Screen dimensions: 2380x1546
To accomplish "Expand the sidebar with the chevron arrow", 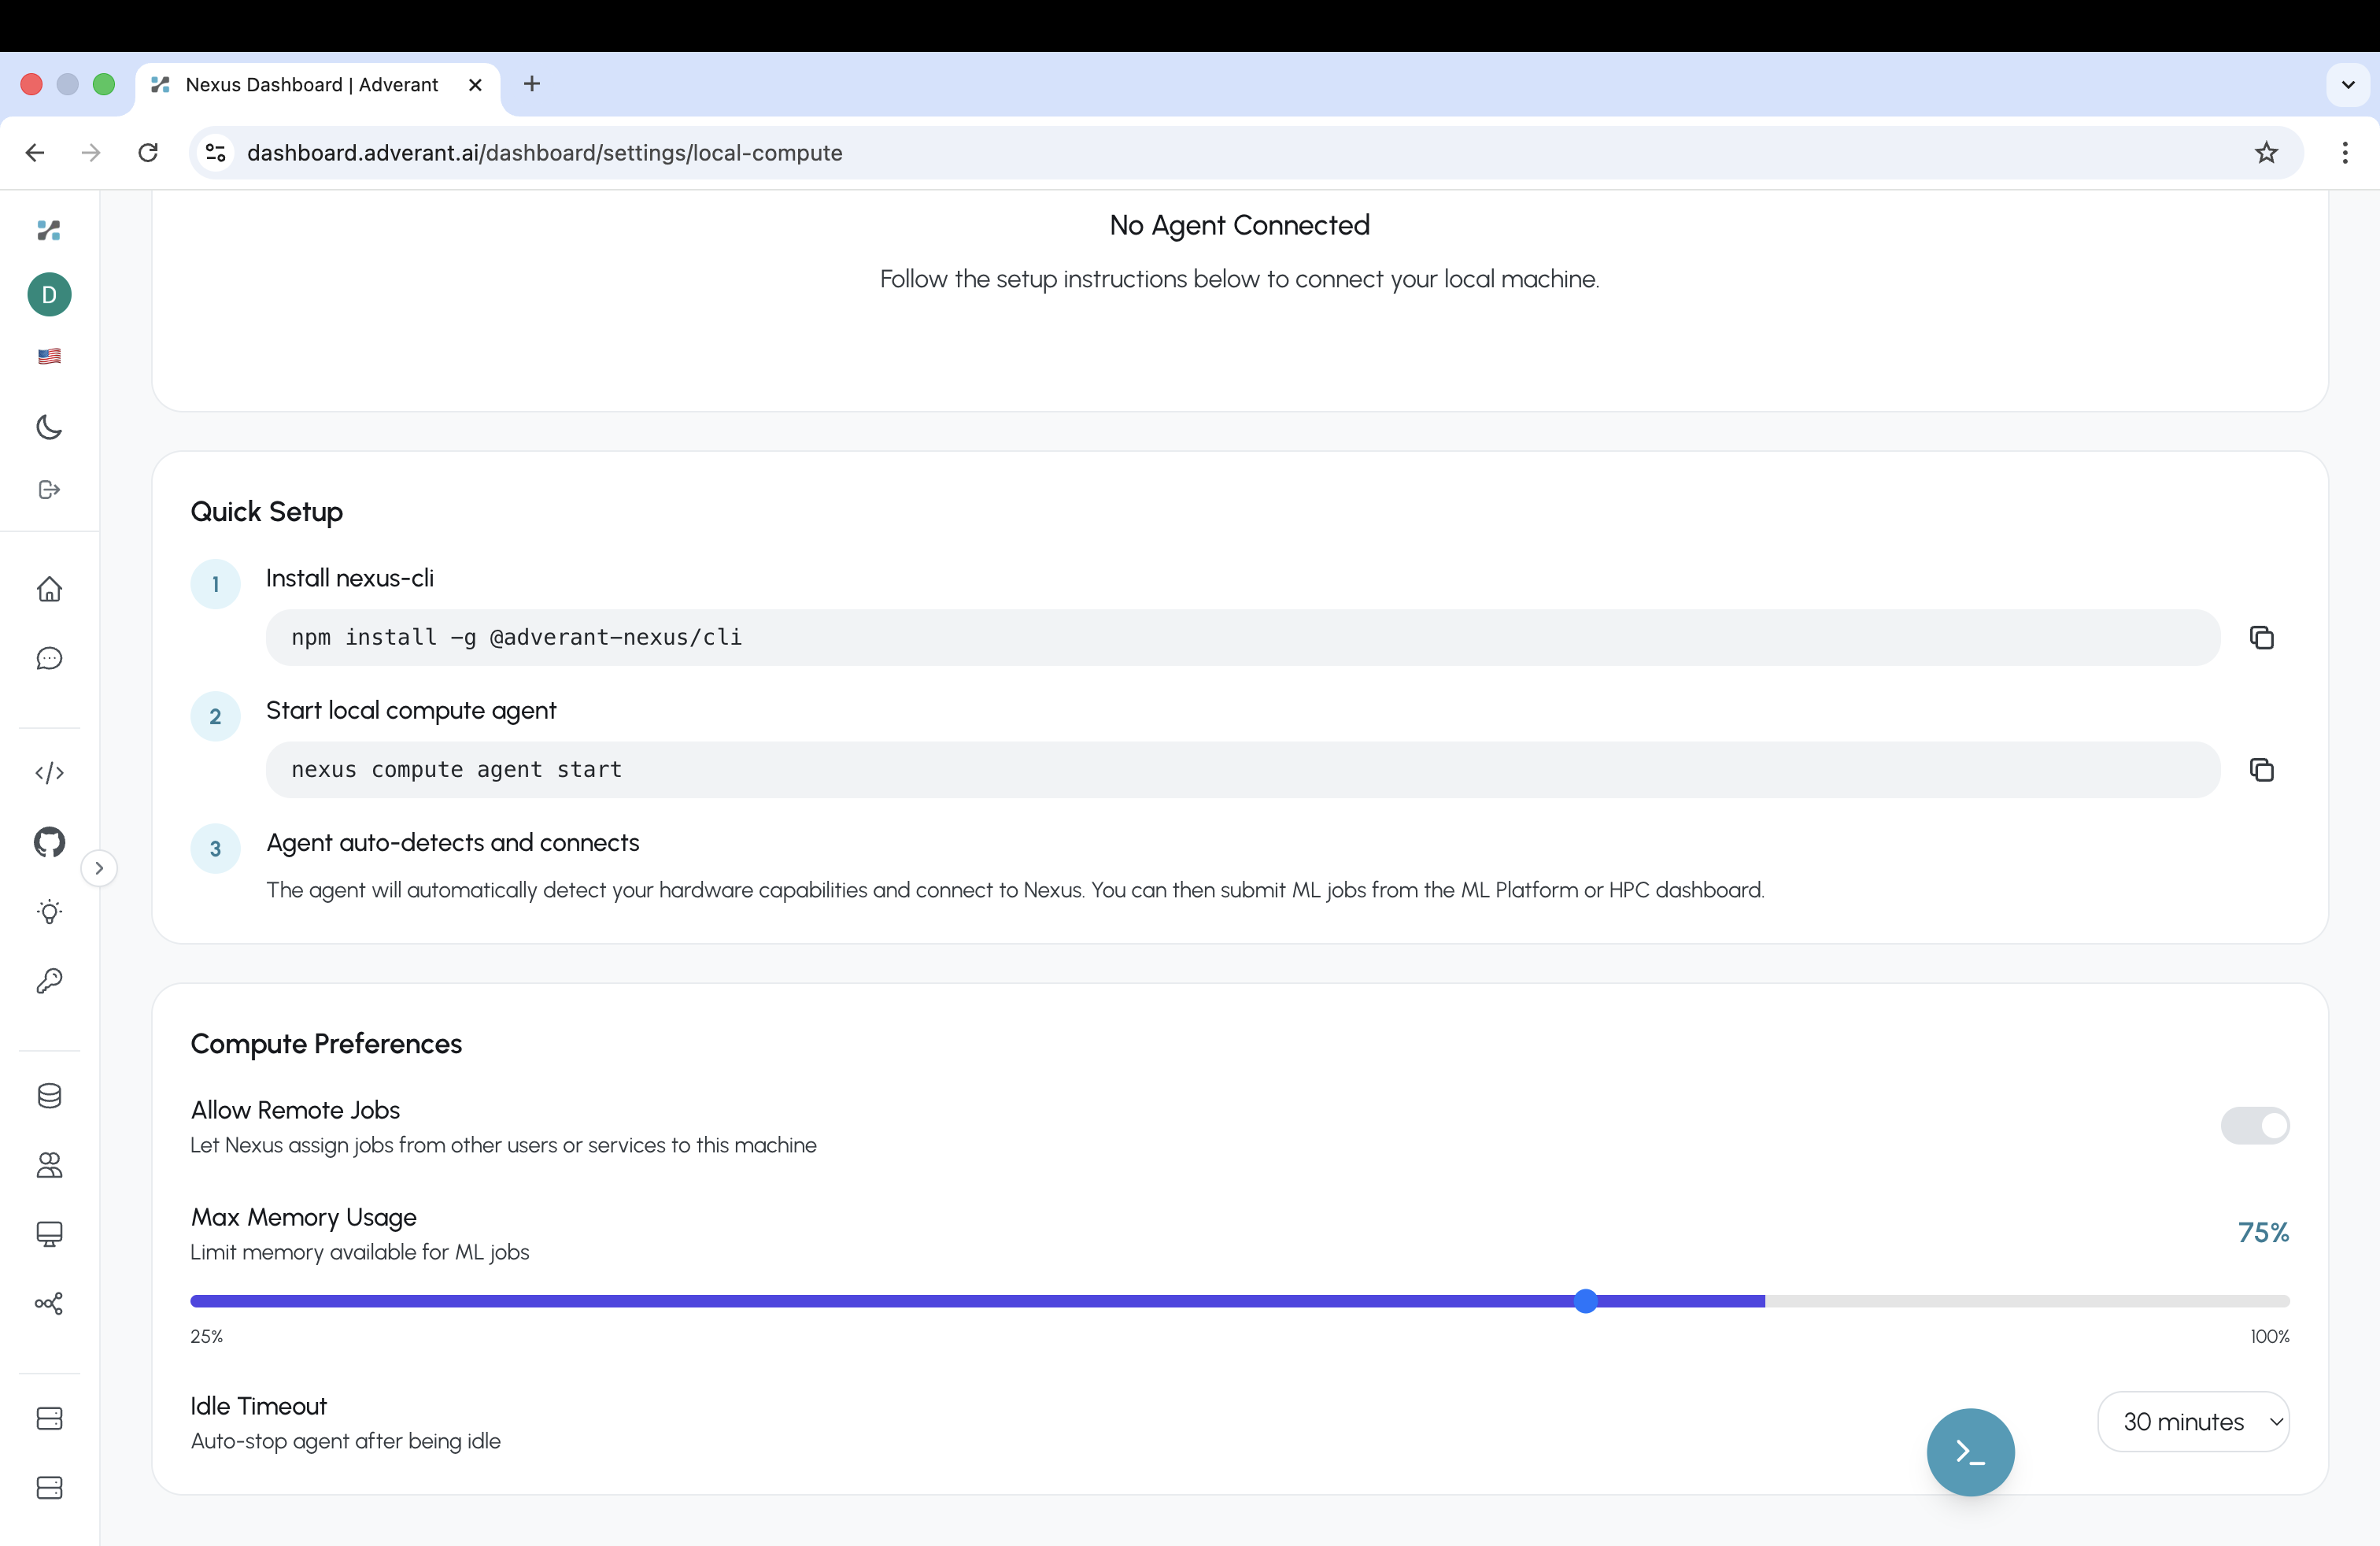I will click(x=98, y=868).
